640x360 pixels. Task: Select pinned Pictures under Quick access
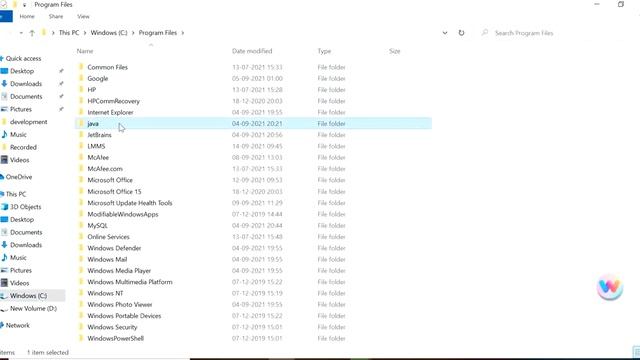21,109
